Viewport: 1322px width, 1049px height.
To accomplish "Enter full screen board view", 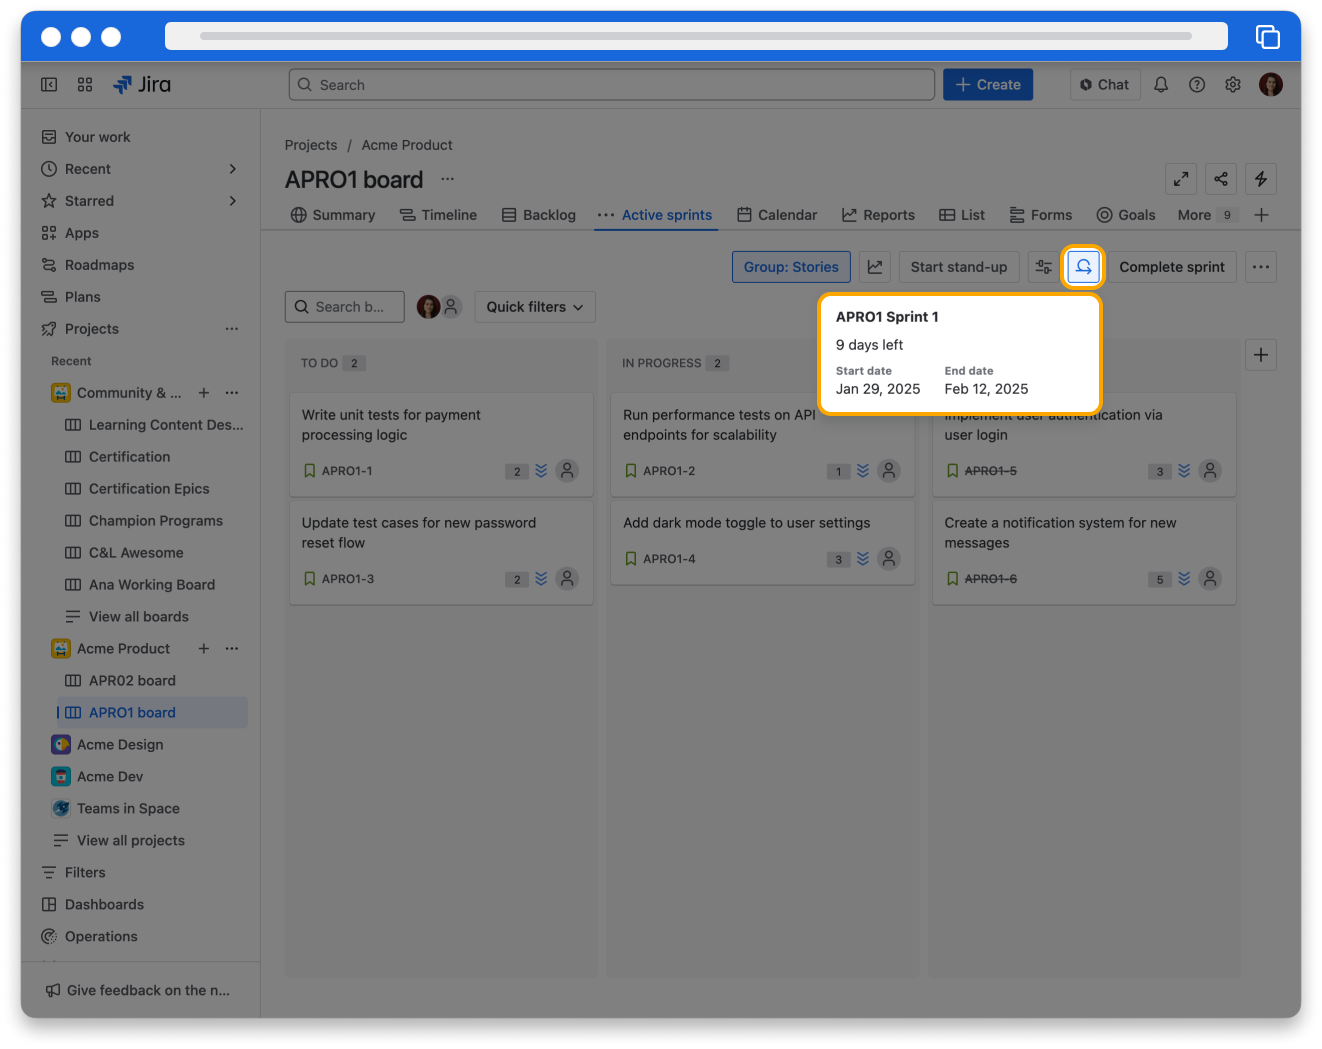I will click(x=1181, y=179).
